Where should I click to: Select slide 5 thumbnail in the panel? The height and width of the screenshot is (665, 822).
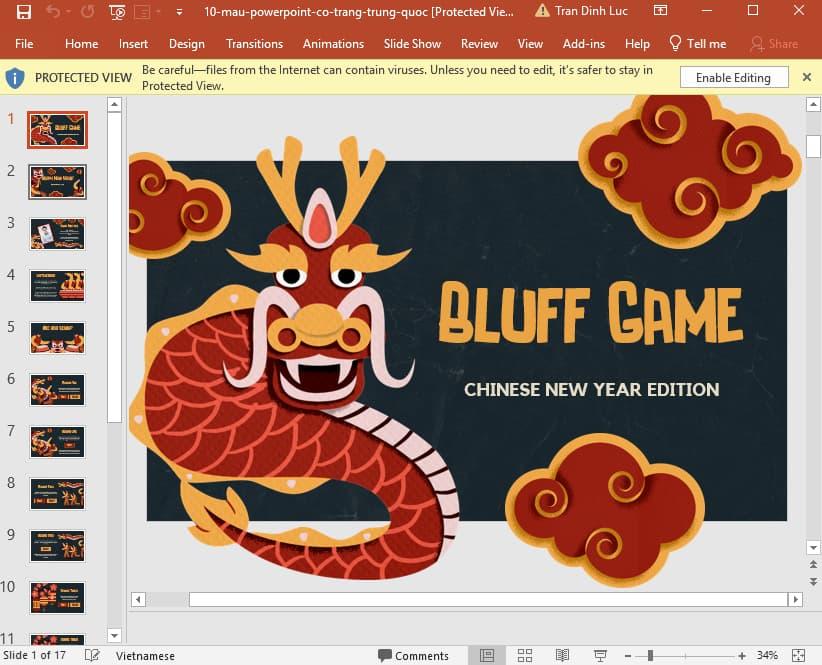57,337
